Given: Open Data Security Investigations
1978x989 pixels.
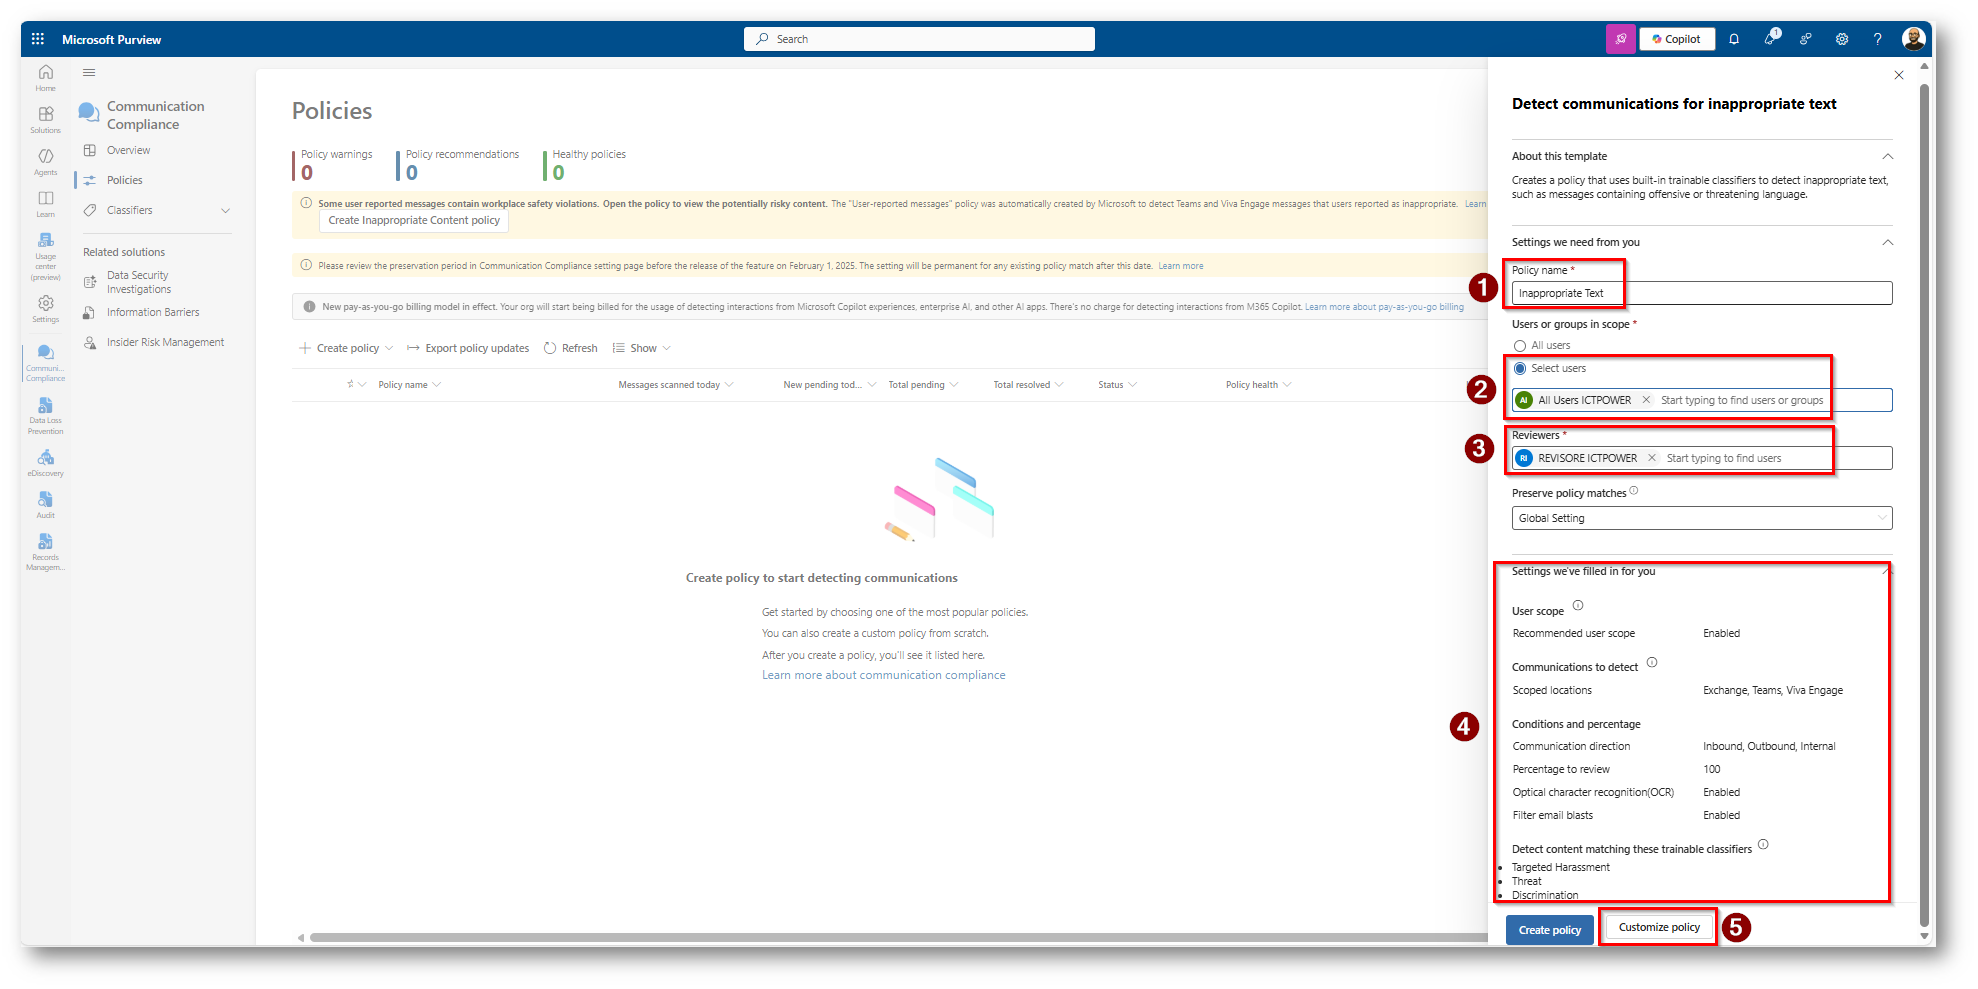Looking at the screenshot, I should (139, 282).
